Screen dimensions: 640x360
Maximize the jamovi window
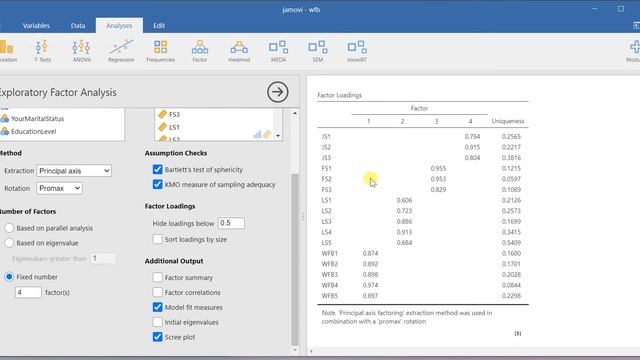click(621, 9)
